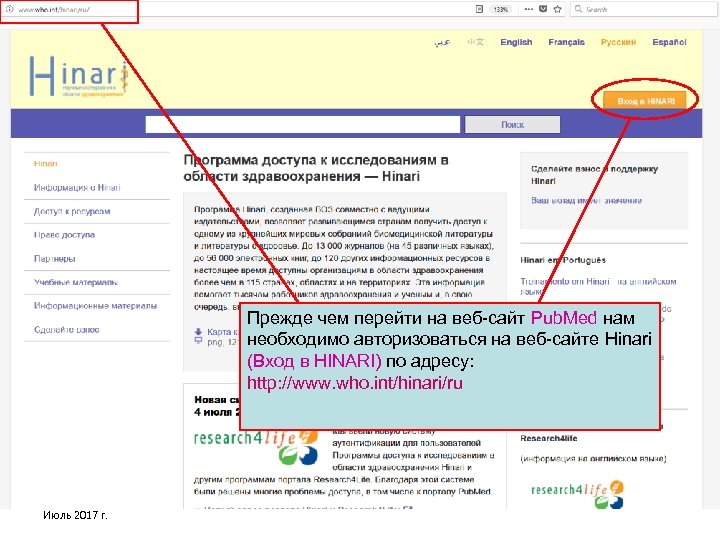This screenshot has width=720, height=540.
Task: Open the page actions three-dots menu
Action: click(529, 9)
